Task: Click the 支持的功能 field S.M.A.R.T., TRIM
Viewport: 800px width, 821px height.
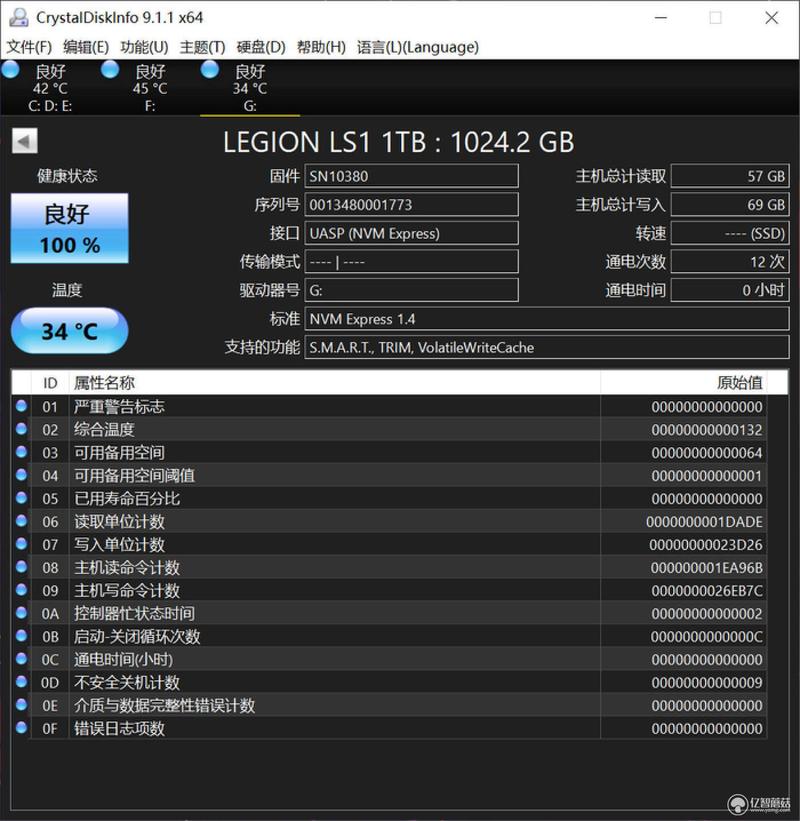Action: coord(547,347)
